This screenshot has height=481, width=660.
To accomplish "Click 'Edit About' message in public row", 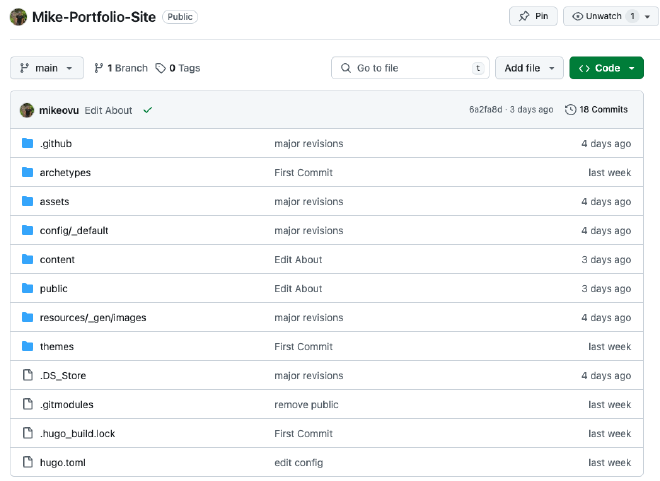I will (x=298, y=289).
